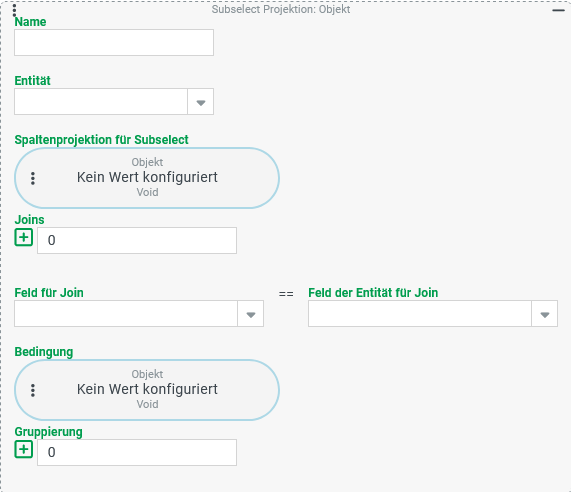This screenshot has height=492, width=571.
Task: Open menu dots in Spaltenprojektion object
Action: point(33,178)
